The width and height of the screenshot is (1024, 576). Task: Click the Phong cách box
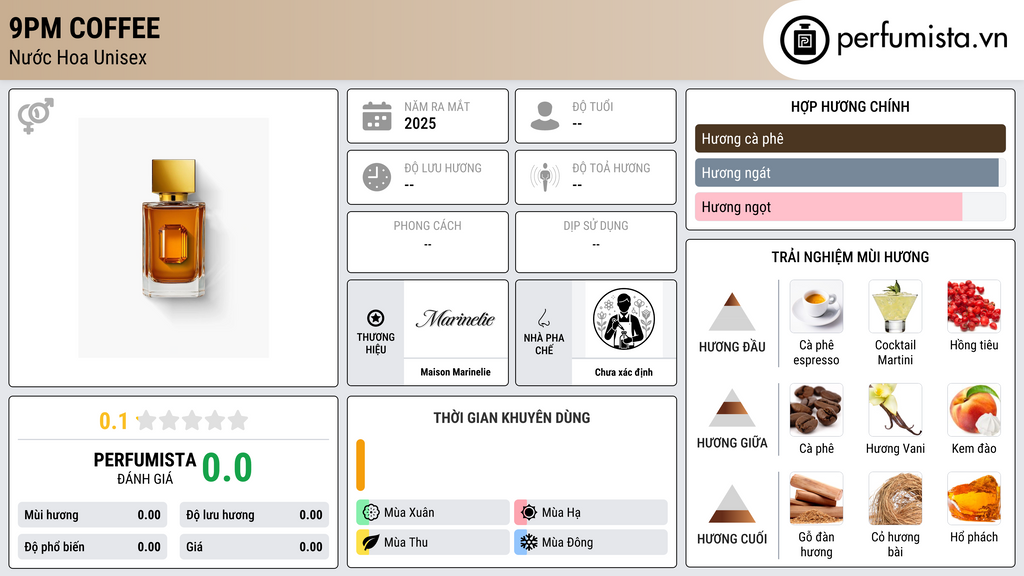[428, 242]
